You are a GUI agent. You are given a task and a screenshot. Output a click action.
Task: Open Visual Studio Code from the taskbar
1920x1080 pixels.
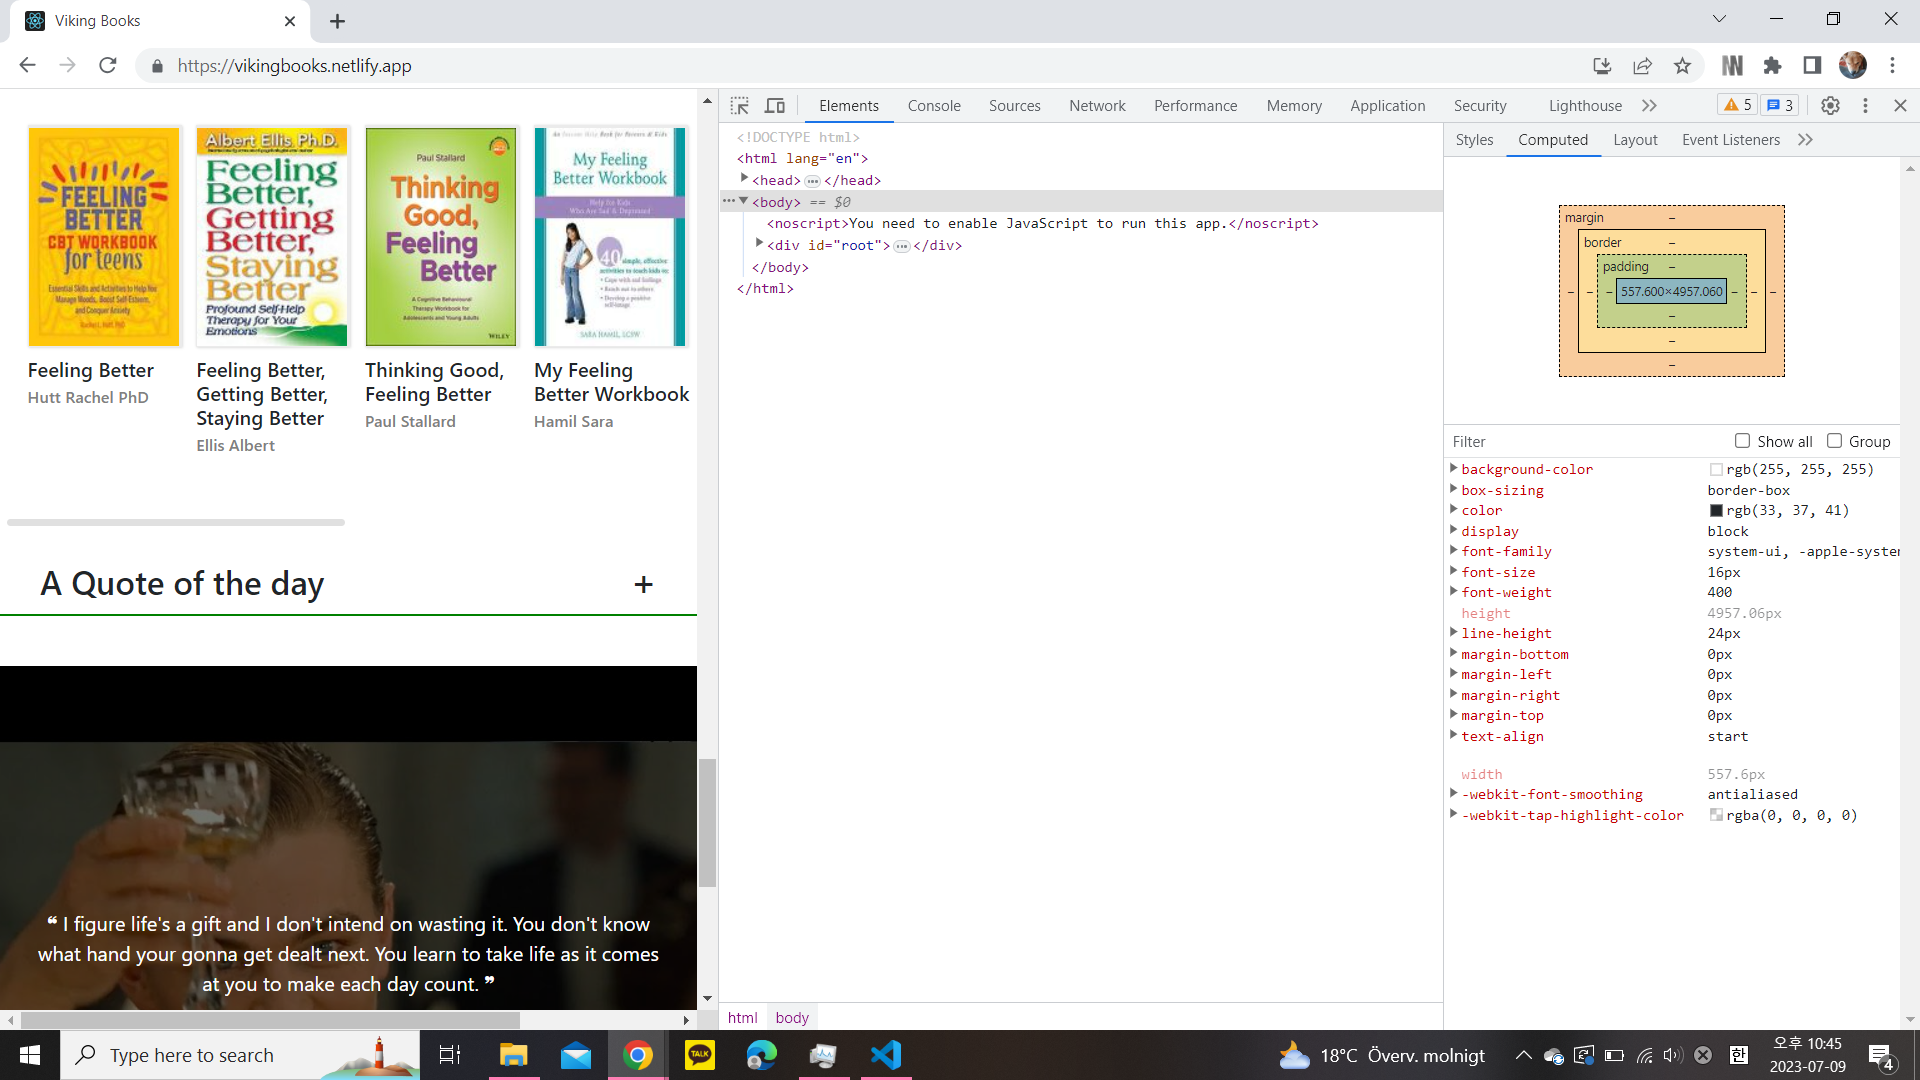click(x=886, y=1055)
